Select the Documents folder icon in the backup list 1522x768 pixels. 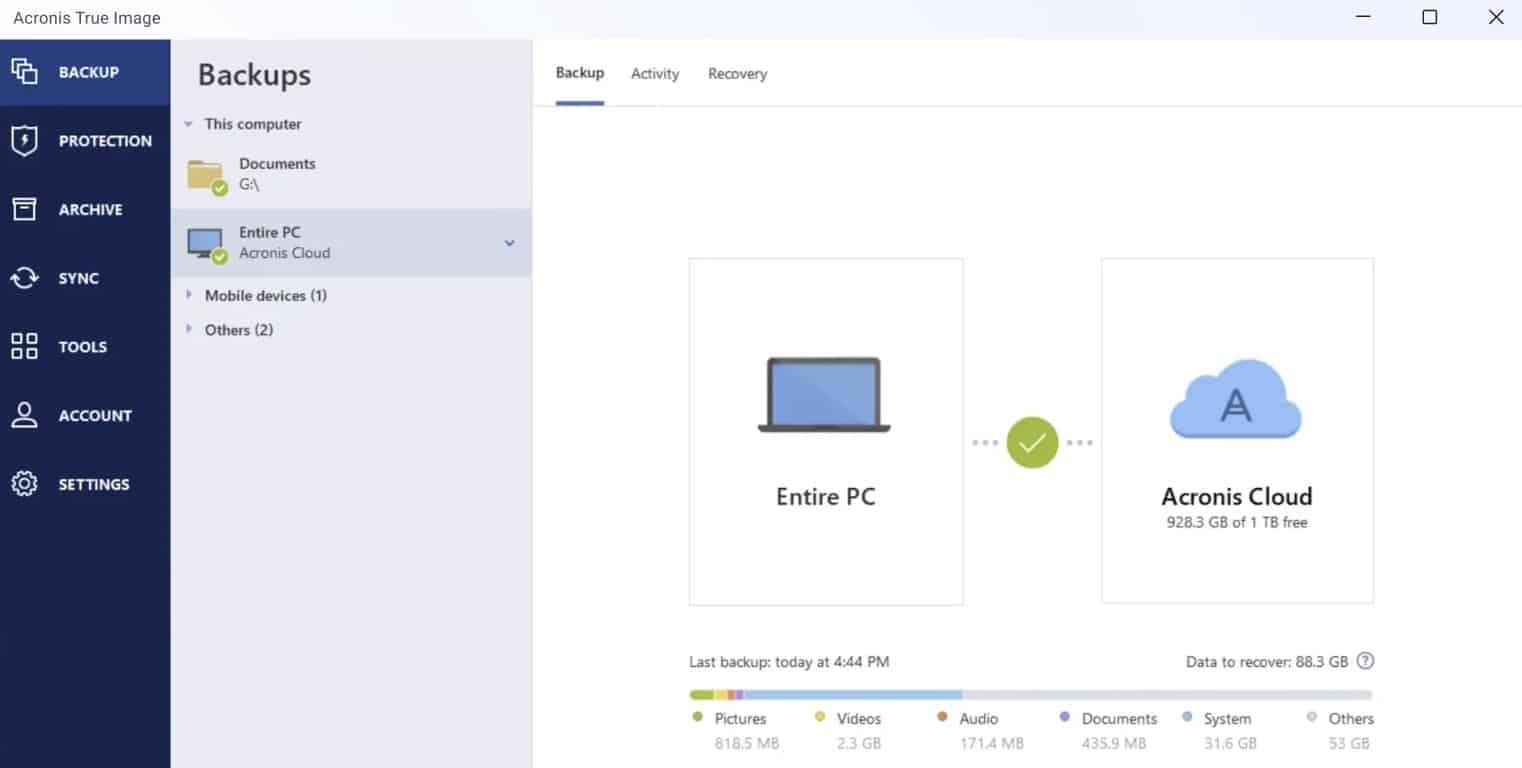(x=207, y=176)
